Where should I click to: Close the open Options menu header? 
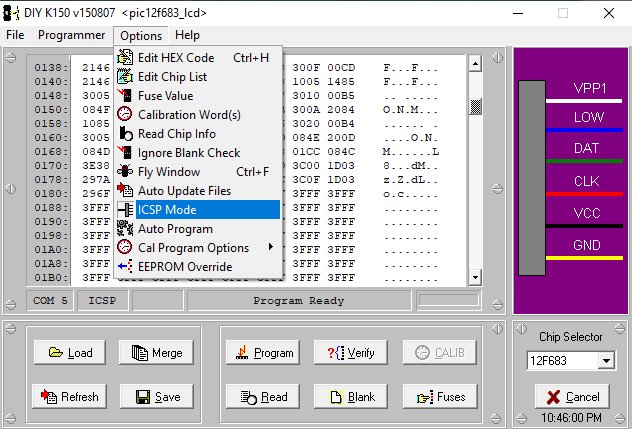[141, 35]
